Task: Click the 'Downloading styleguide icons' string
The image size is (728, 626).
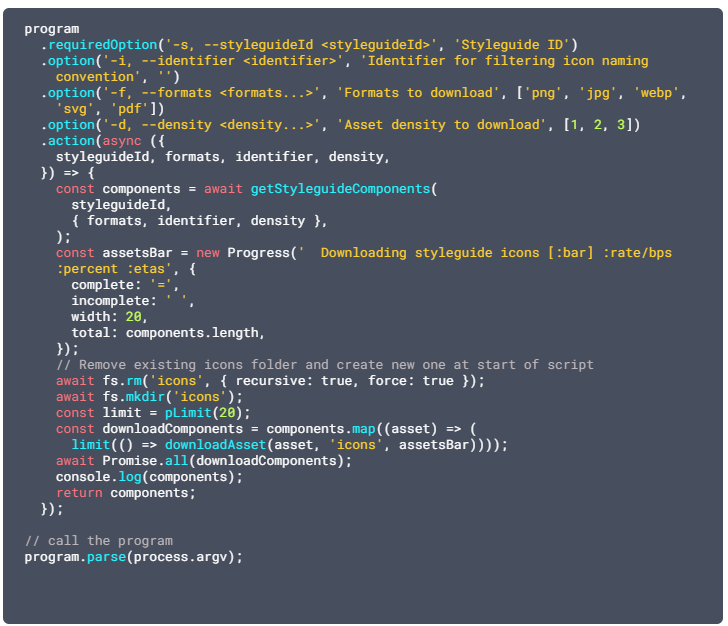Action: (x=430, y=253)
